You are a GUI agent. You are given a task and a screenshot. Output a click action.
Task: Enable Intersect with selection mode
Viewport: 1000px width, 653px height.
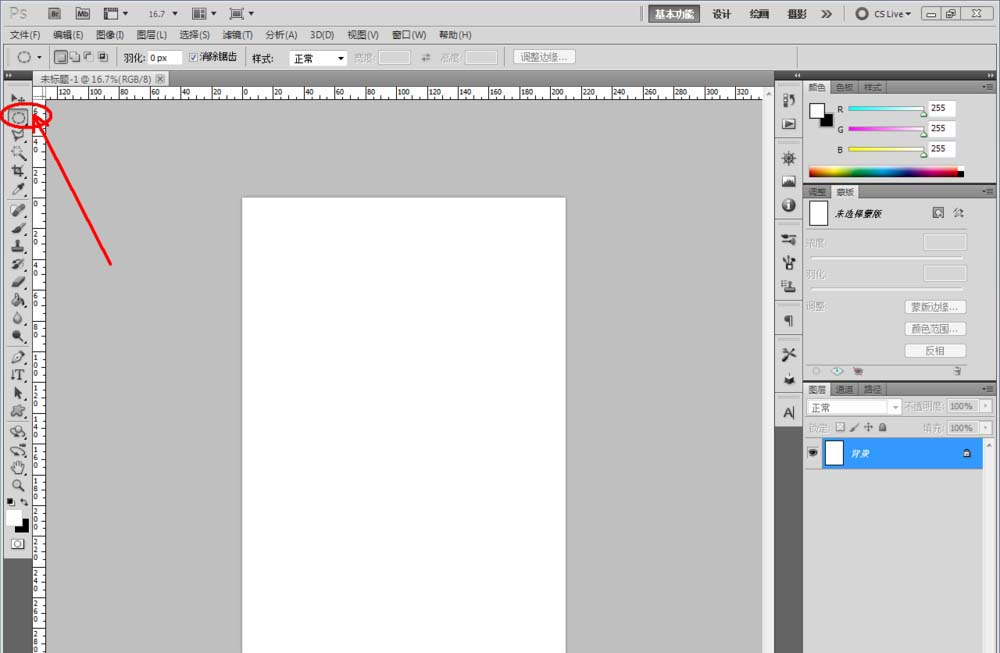tap(103, 57)
